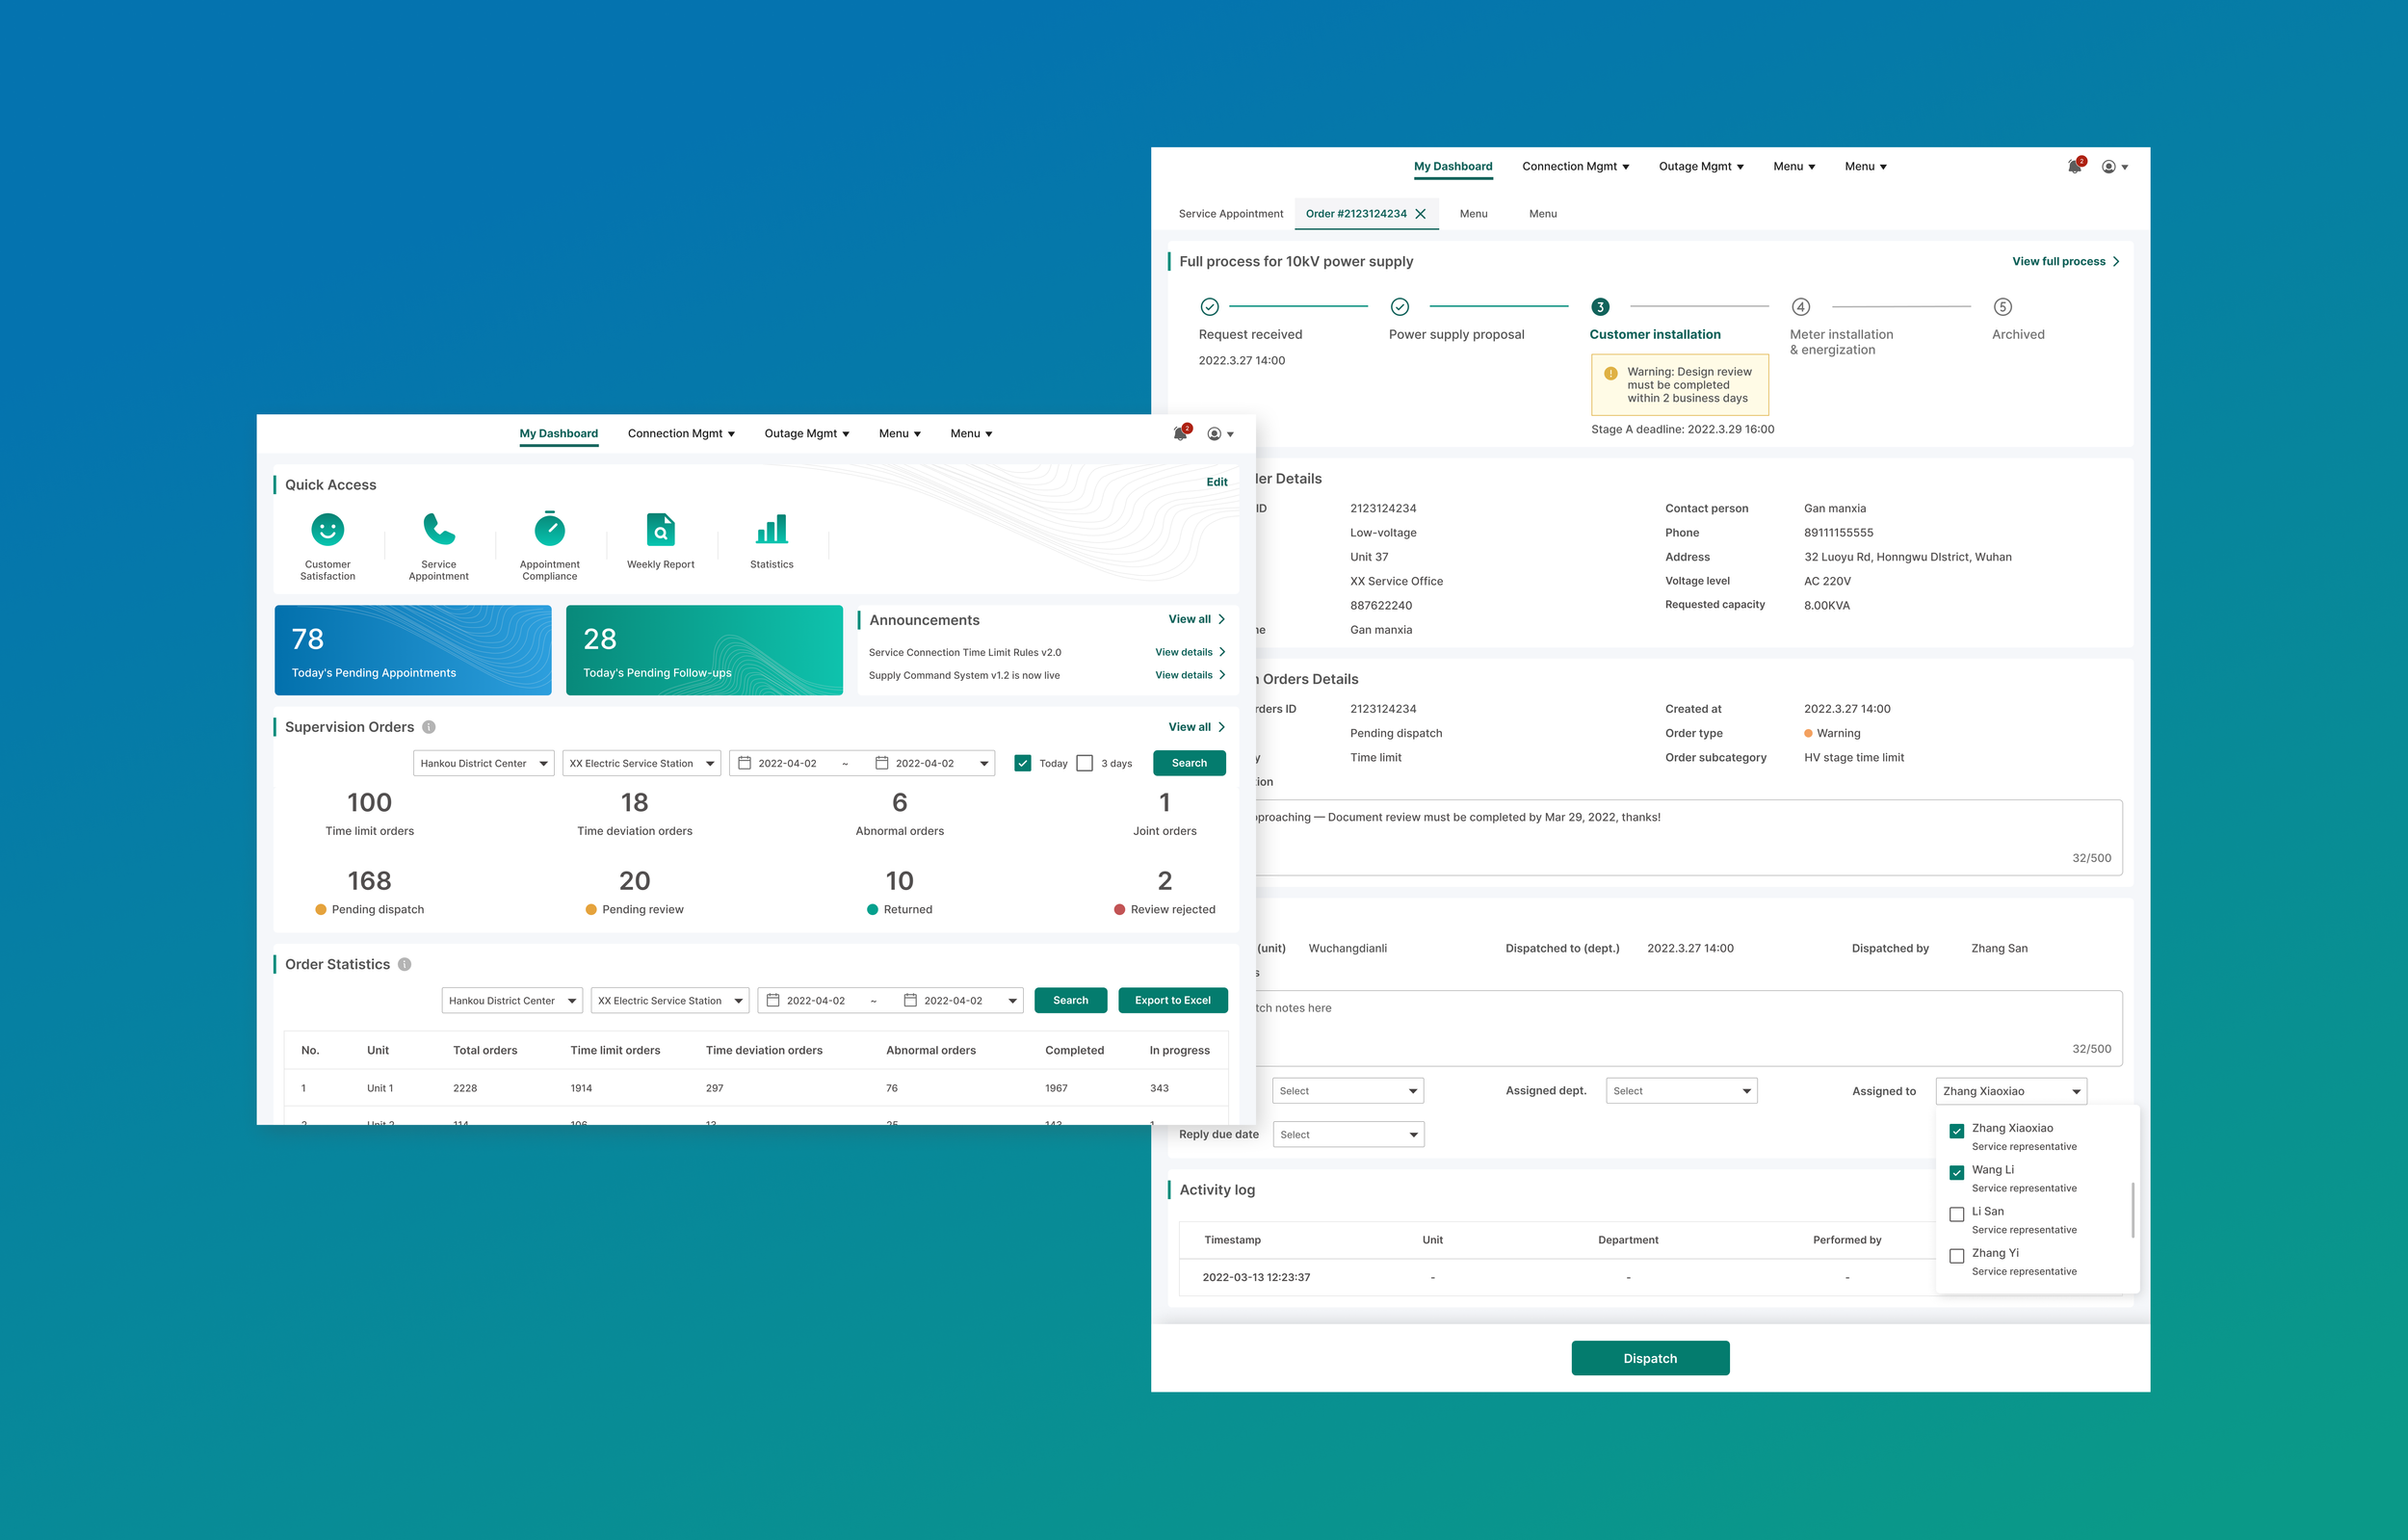Expand Hankou District Center dropdown in Supervision Orders
The image size is (2408, 1540).
(x=483, y=763)
